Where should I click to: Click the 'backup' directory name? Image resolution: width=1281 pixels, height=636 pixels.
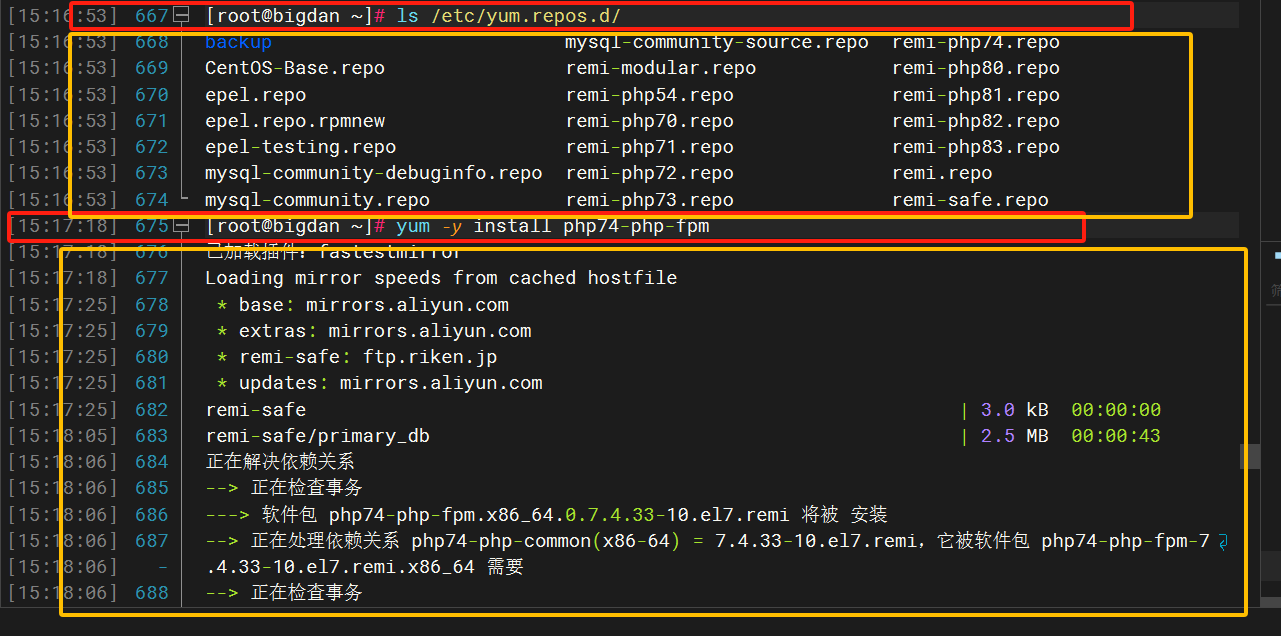(238, 42)
